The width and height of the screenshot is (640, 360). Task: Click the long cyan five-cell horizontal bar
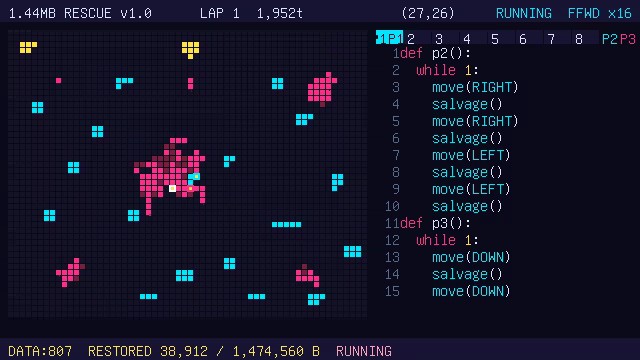(x=286, y=224)
